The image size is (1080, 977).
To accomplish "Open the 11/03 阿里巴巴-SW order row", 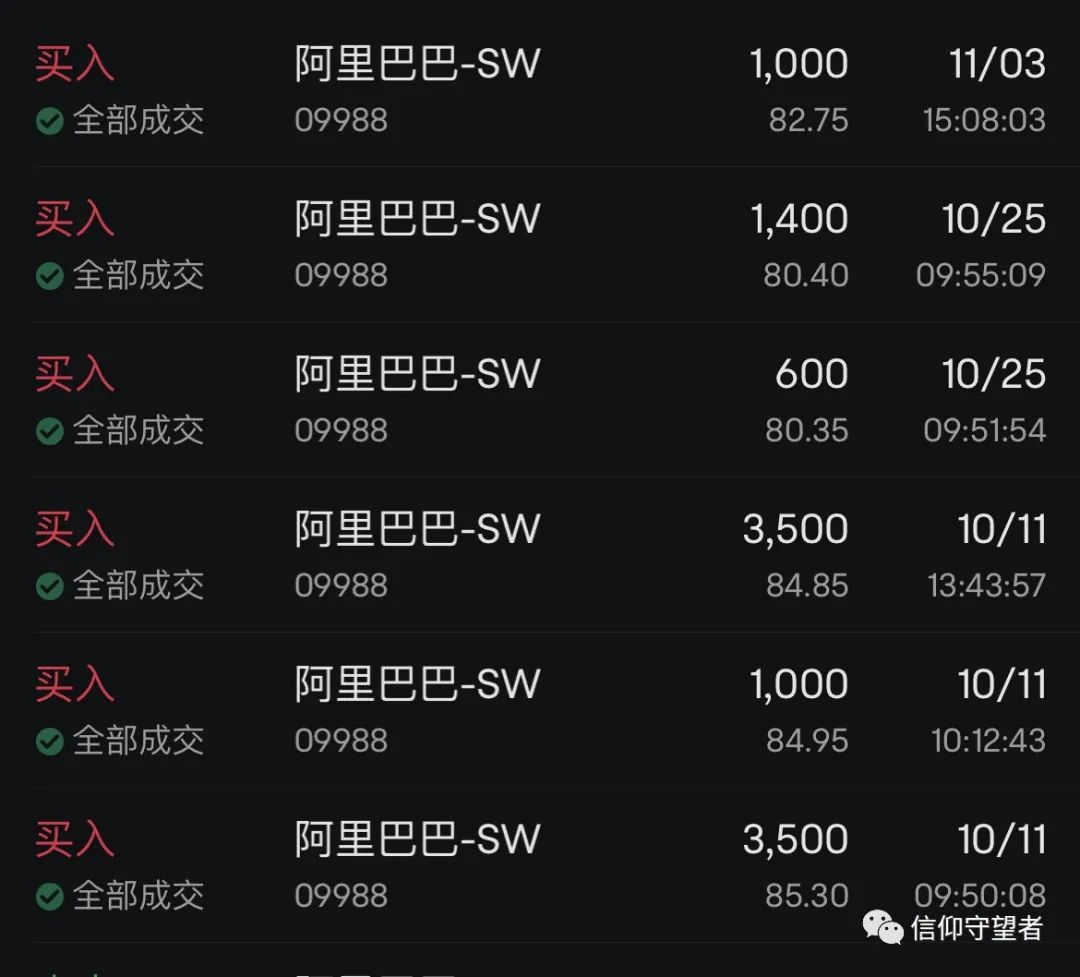I will [x=540, y=90].
